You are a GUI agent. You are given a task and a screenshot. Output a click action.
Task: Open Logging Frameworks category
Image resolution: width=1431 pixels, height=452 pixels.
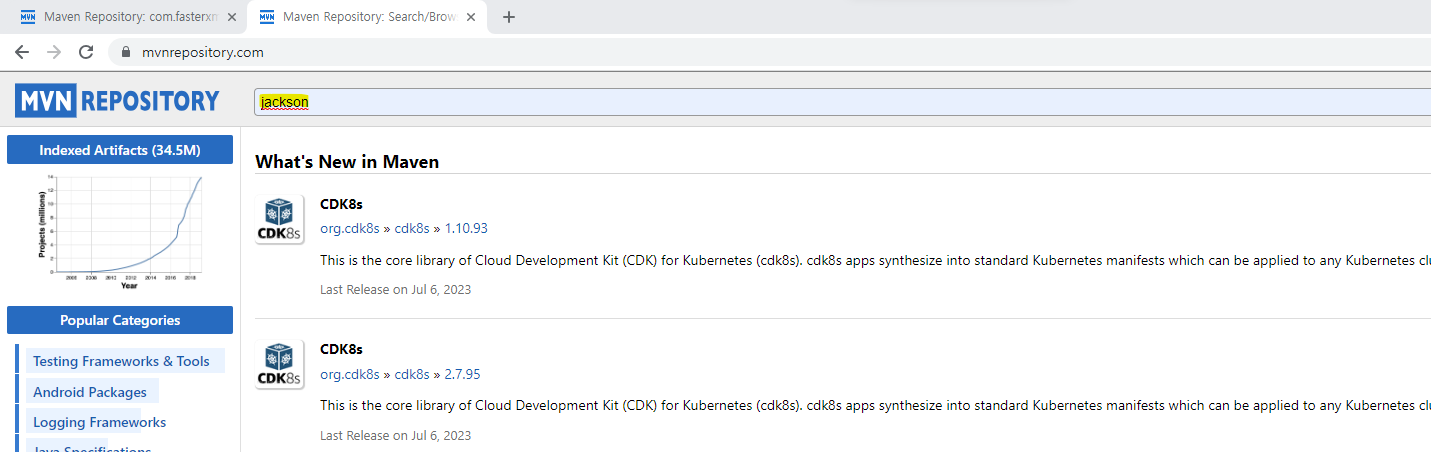[x=99, y=422]
